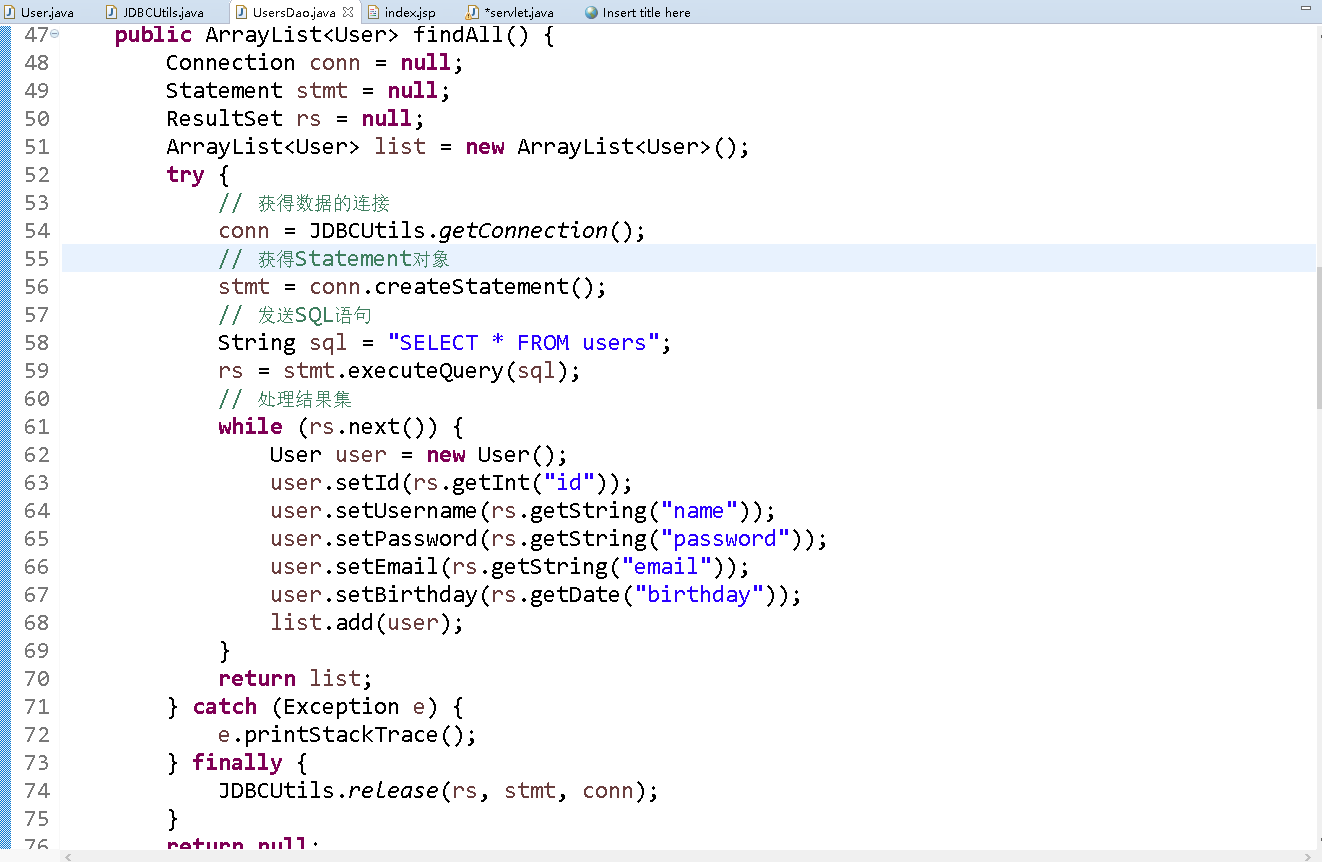Switch to the index.jsp tab

click(402, 12)
